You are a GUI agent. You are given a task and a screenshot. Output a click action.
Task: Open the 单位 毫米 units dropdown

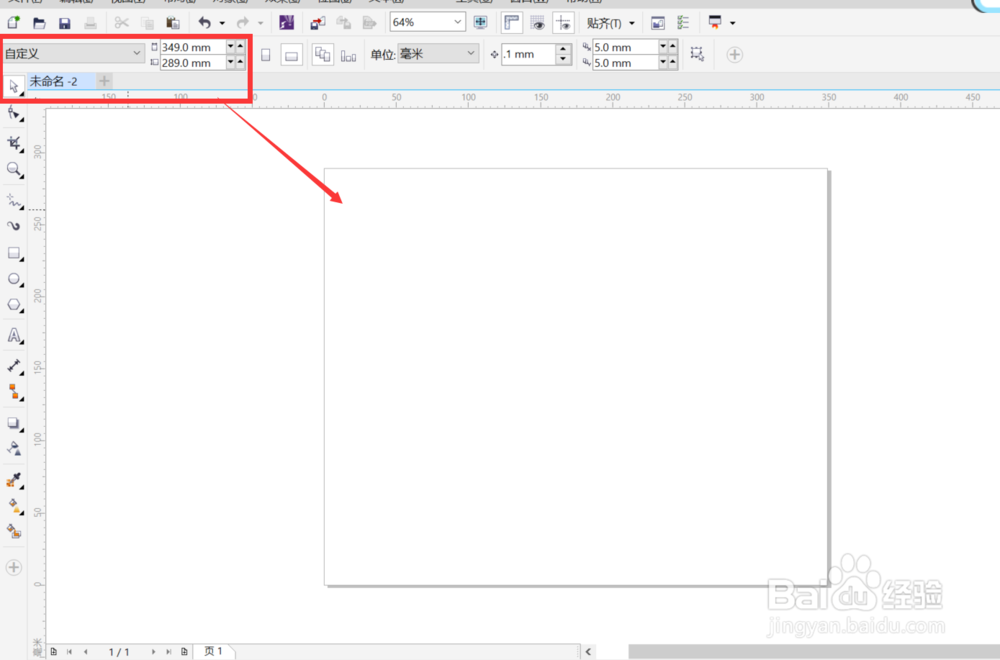pyautogui.click(x=438, y=54)
